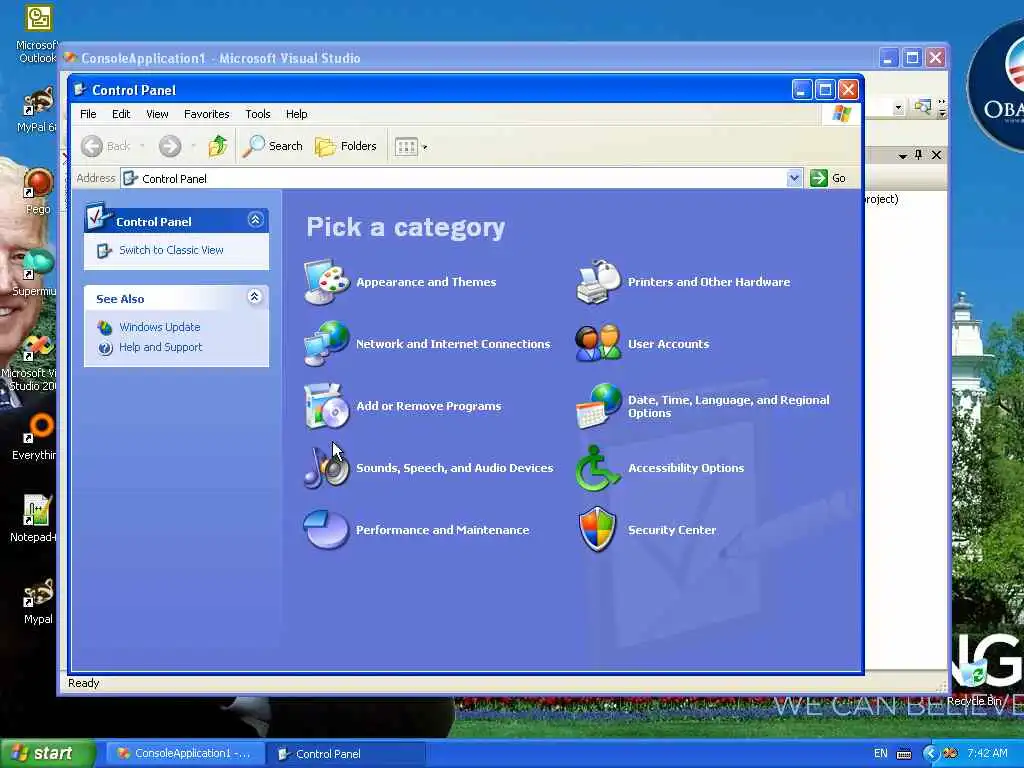Collapse the Control Panel sidebar section
The width and height of the screenshot is (1024, 768).
click(255, 220)
